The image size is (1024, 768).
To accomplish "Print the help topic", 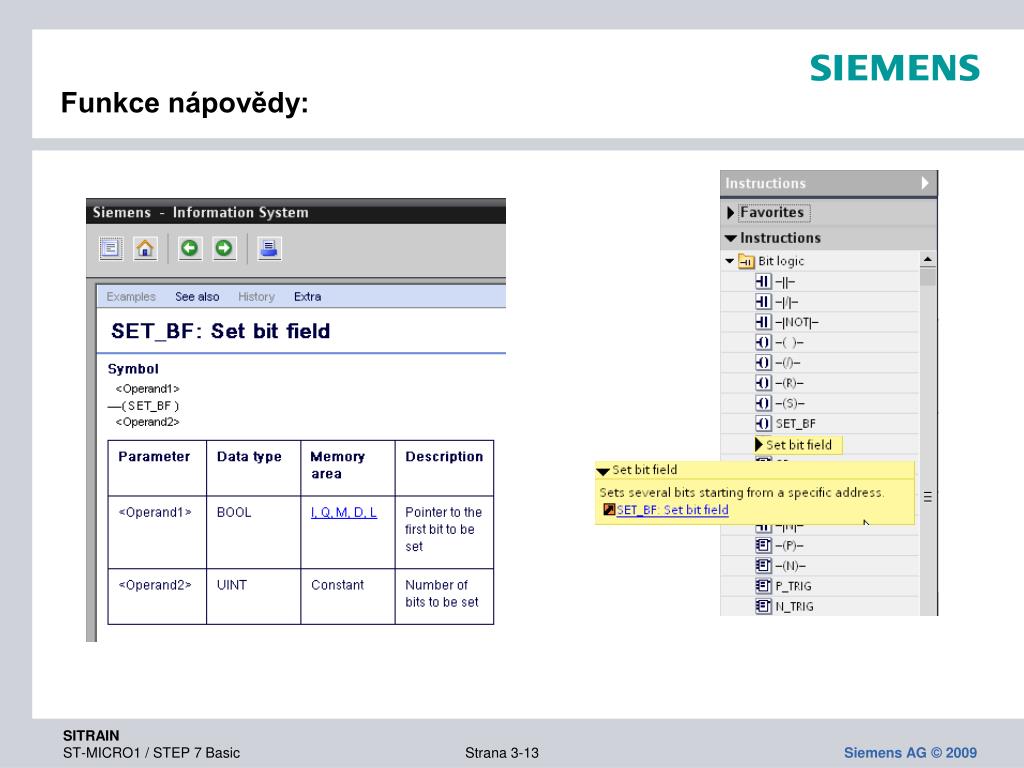I will tap(269, 248).
